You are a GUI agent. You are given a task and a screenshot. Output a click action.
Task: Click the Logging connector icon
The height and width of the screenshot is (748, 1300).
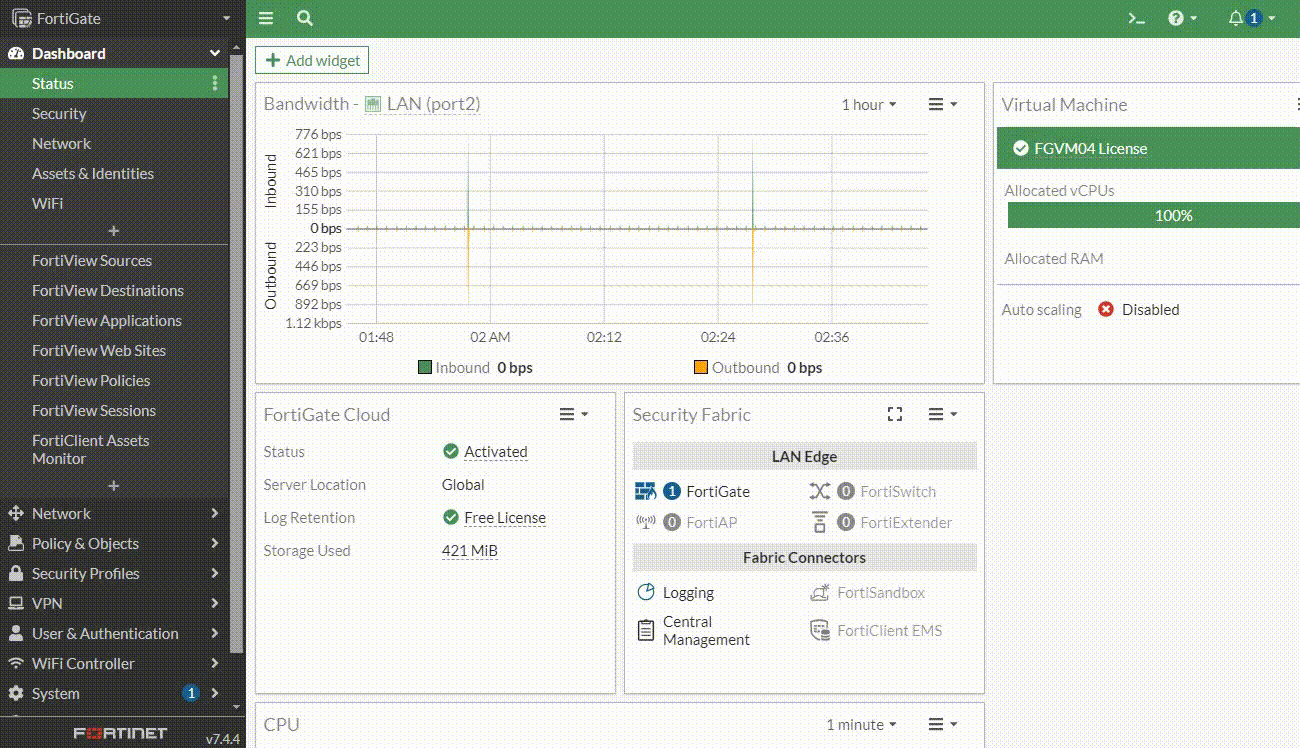(646, 592)
